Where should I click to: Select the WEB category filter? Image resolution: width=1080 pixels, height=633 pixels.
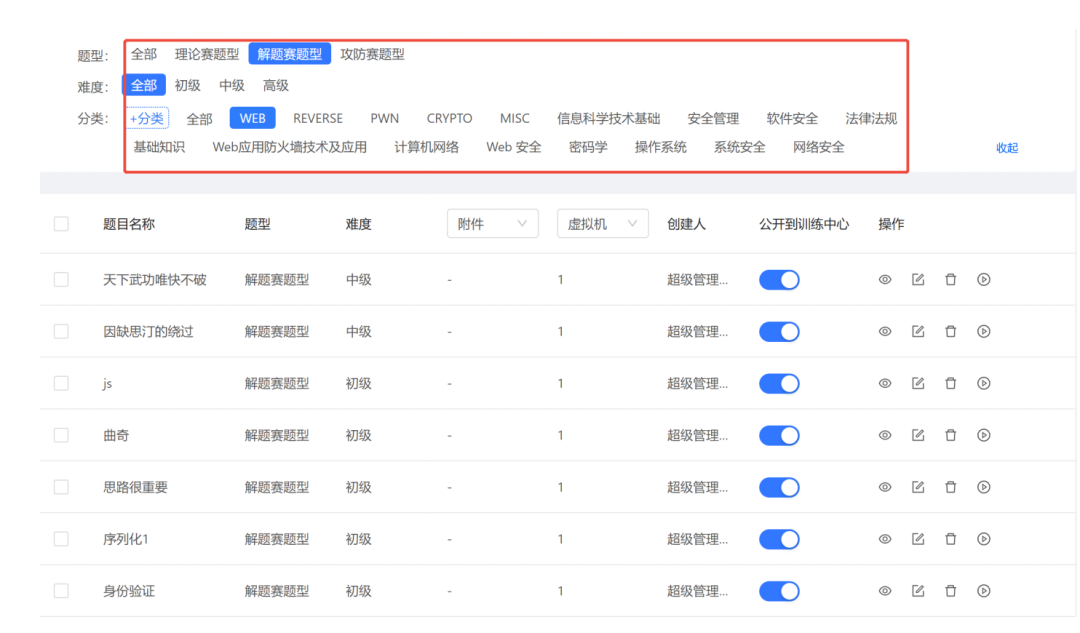pyautogui.click(x=252, y=117)
